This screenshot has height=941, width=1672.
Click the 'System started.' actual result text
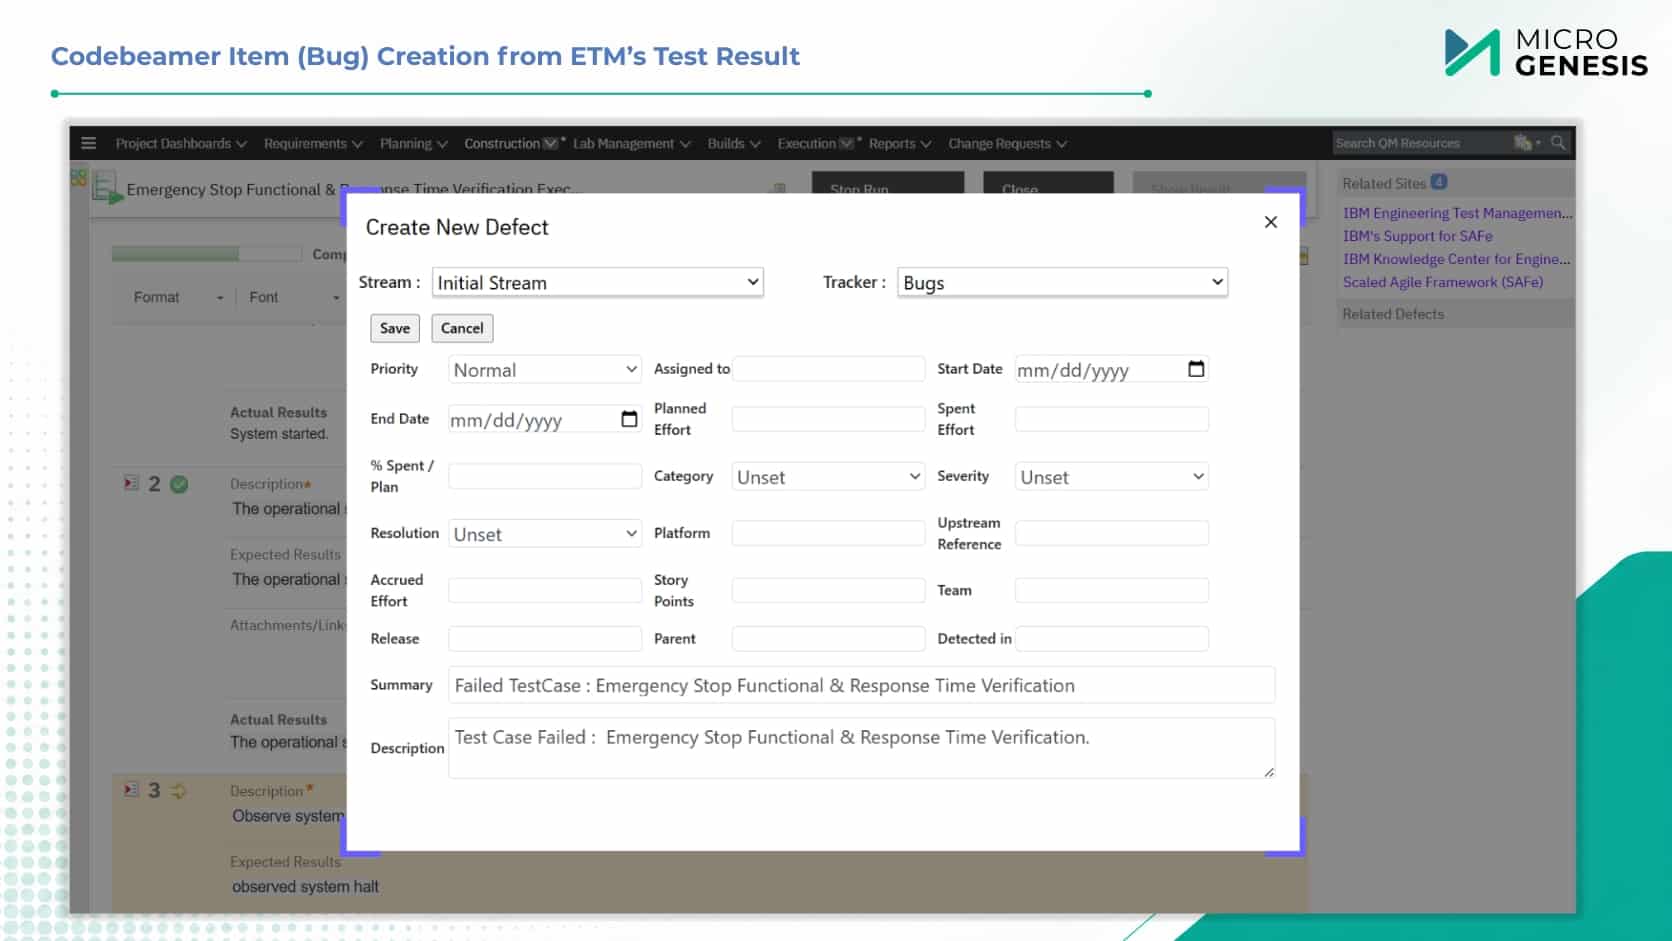tap(279, 434)
